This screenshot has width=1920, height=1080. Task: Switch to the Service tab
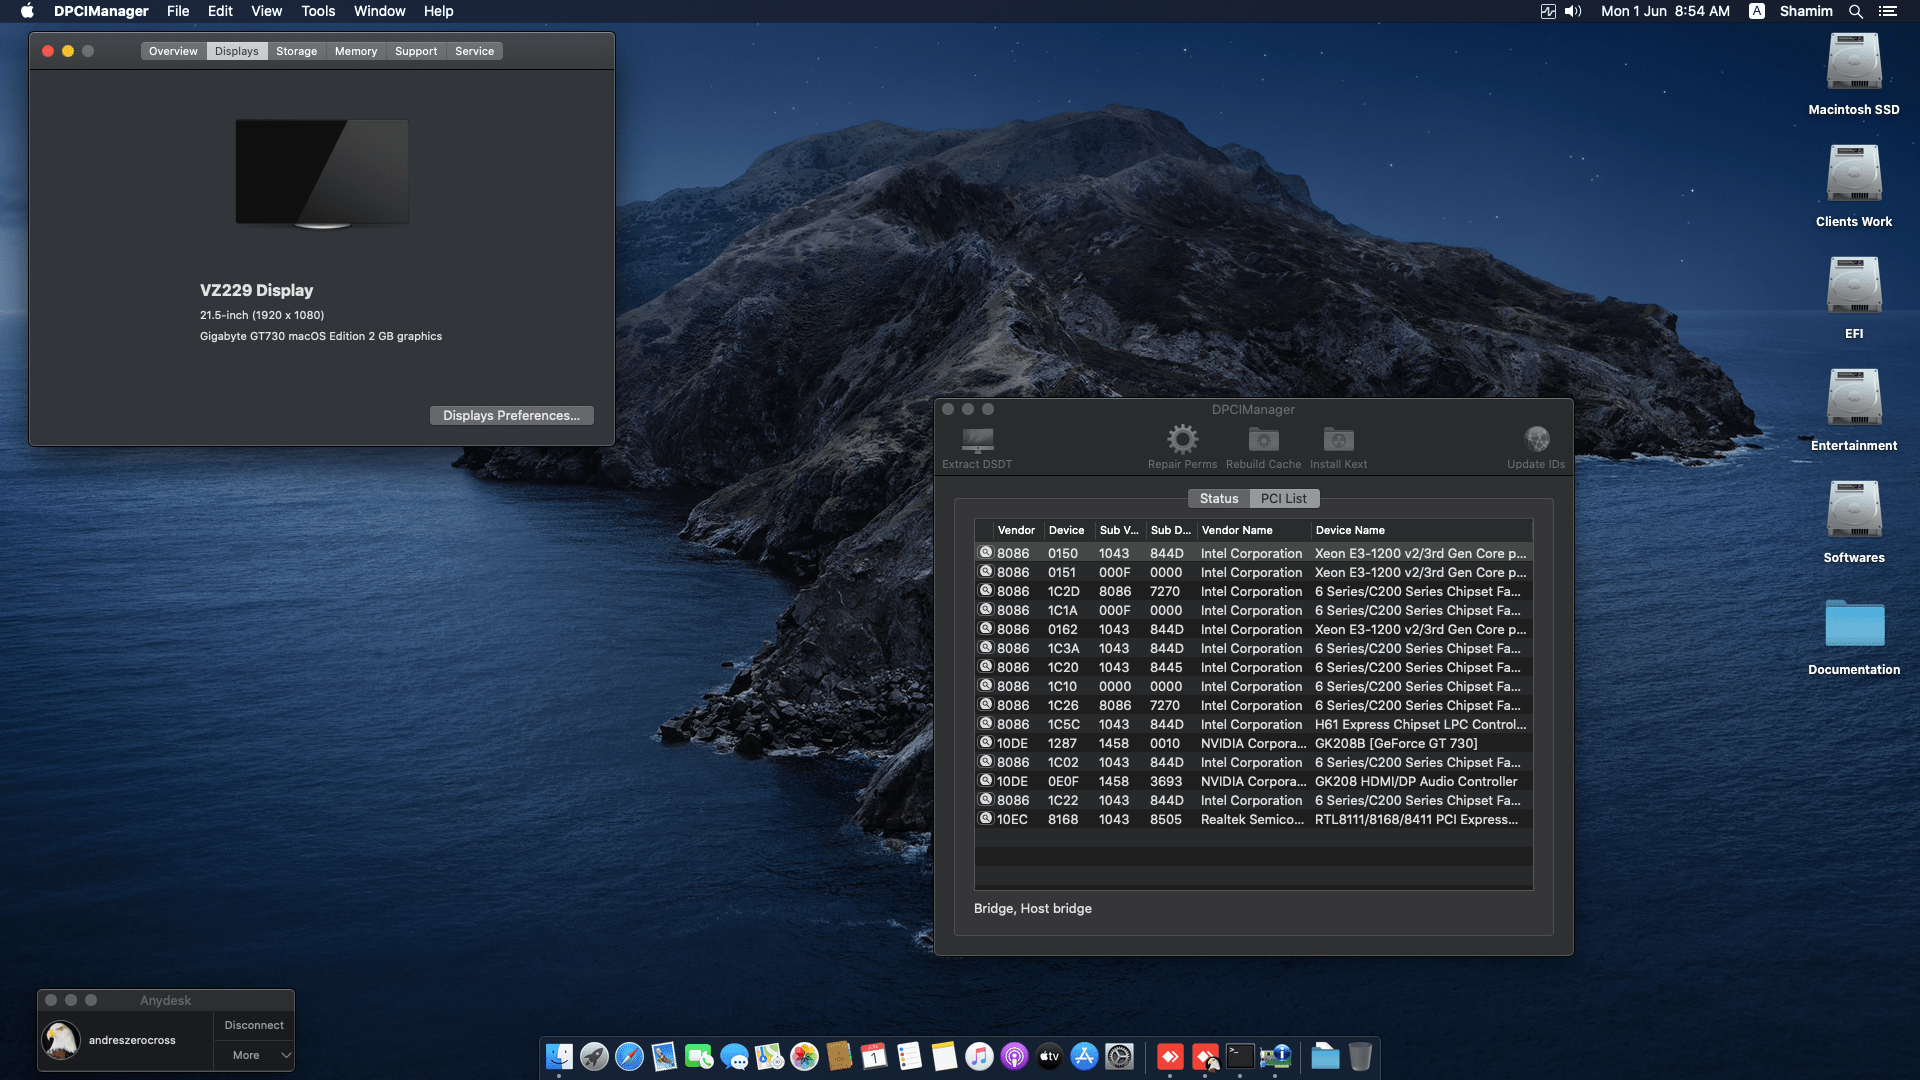[474, 51]
